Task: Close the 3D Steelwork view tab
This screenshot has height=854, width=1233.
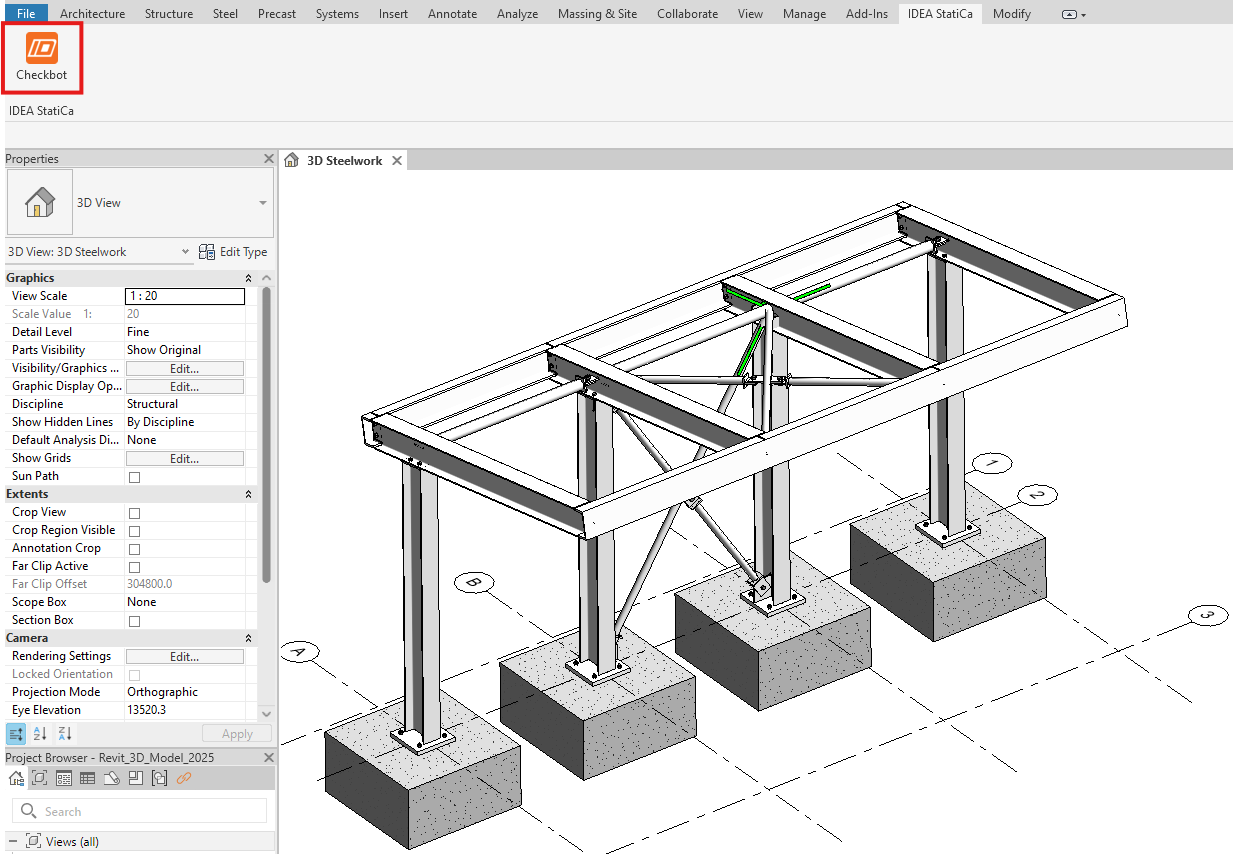Action: click(397, 160)
